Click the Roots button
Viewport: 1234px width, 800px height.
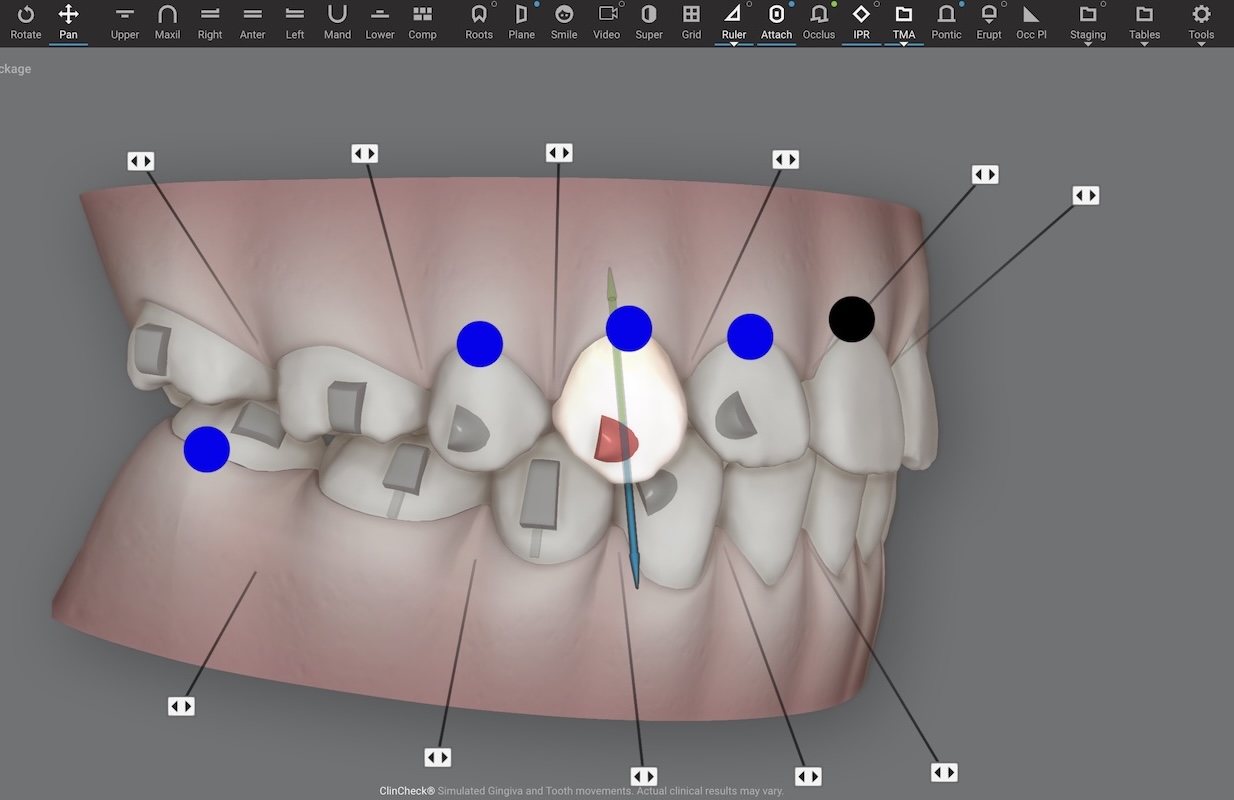click(479, 22)
